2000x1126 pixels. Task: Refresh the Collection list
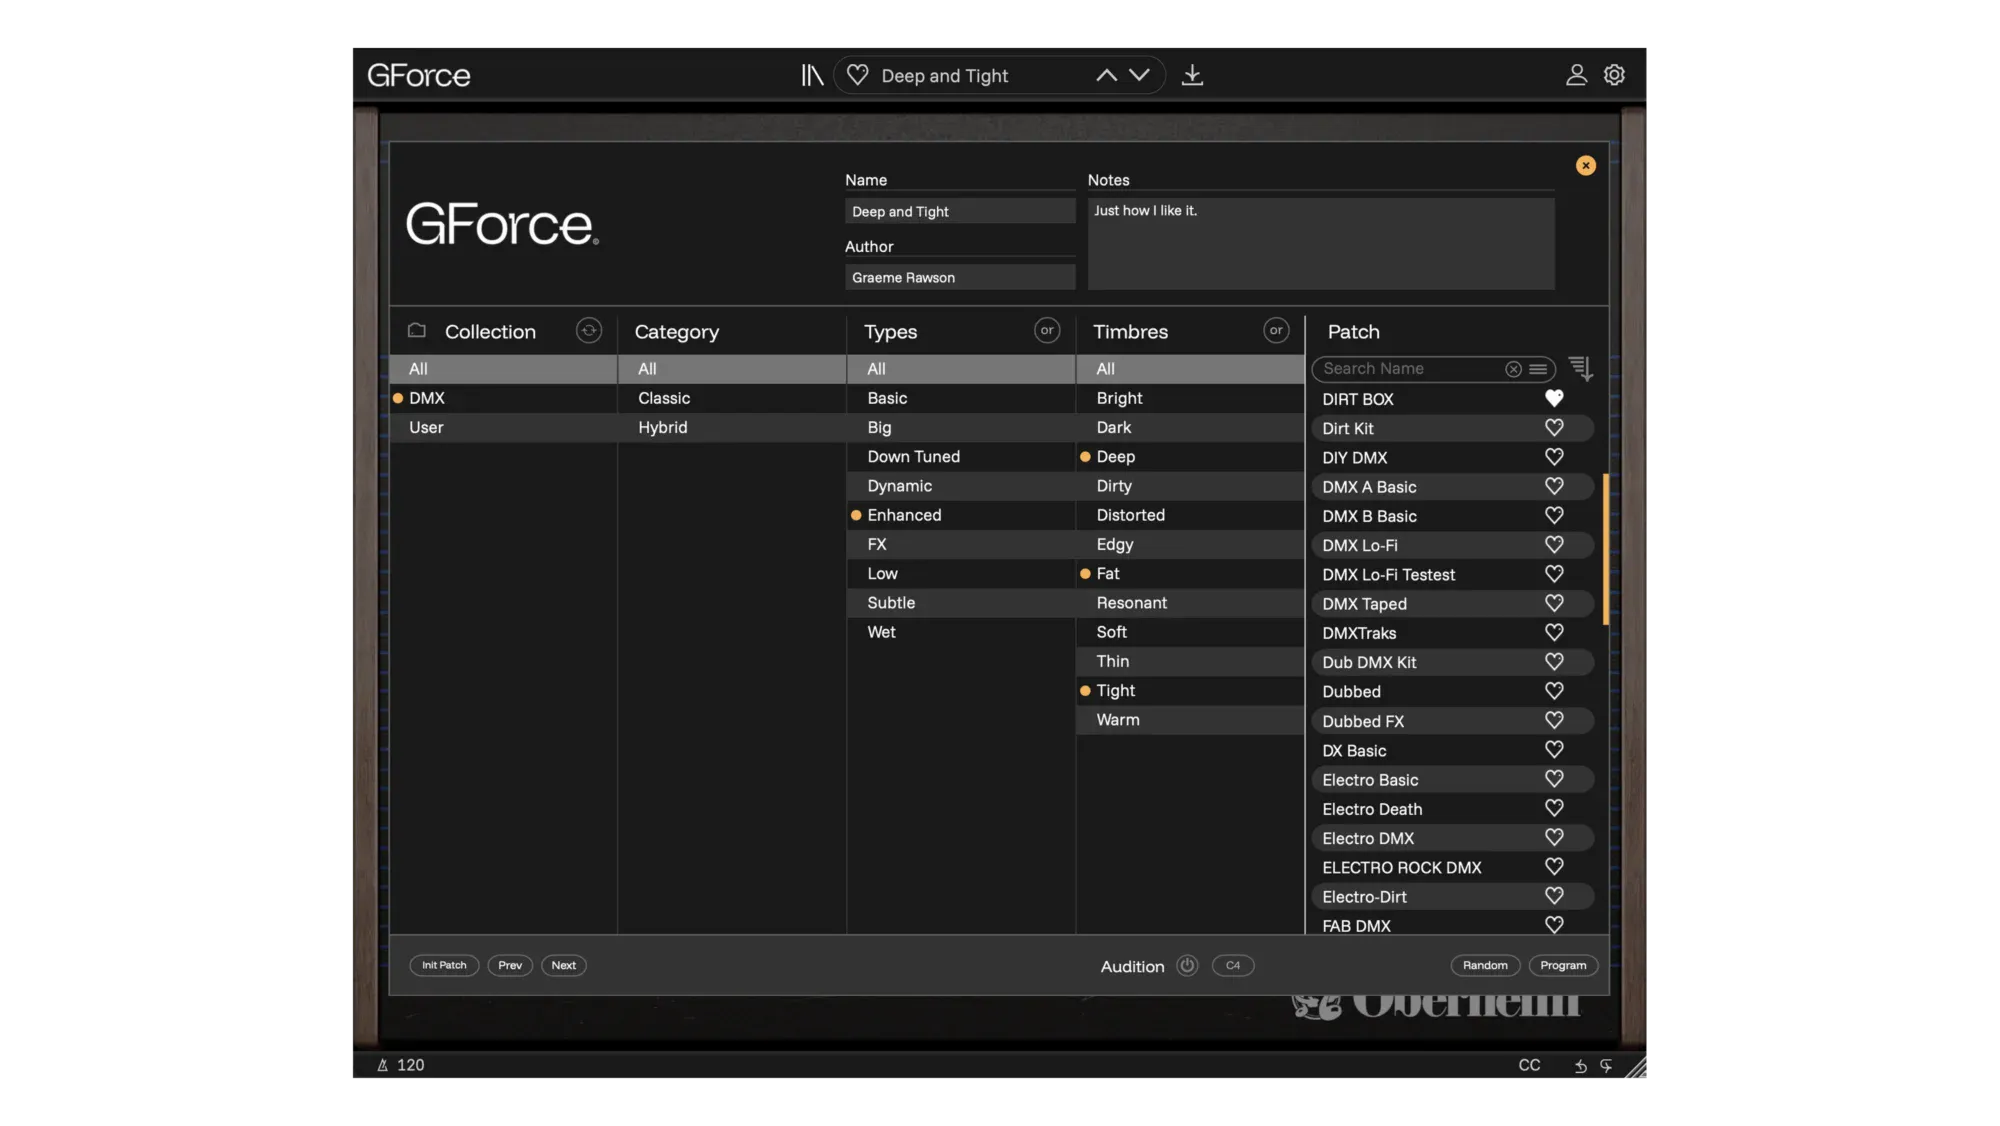(589, 330)
